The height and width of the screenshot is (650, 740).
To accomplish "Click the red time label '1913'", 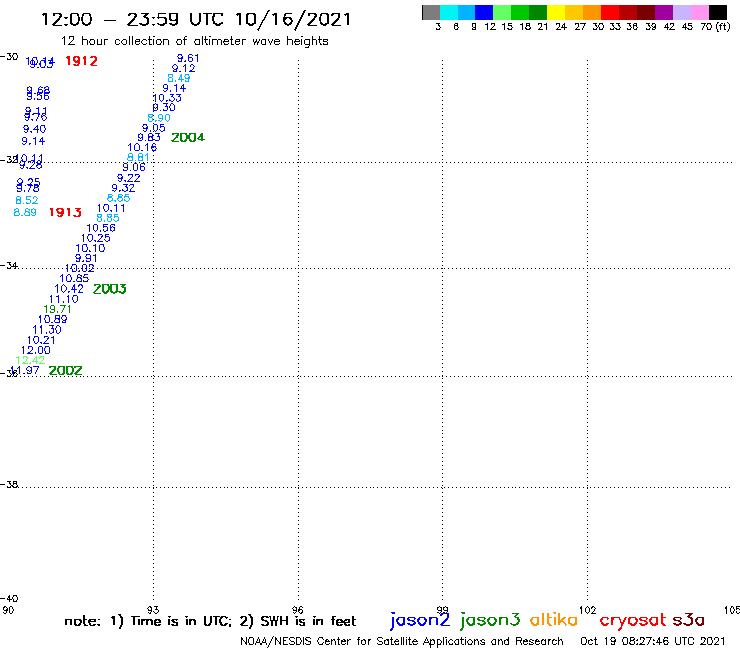I will [65, 212].
